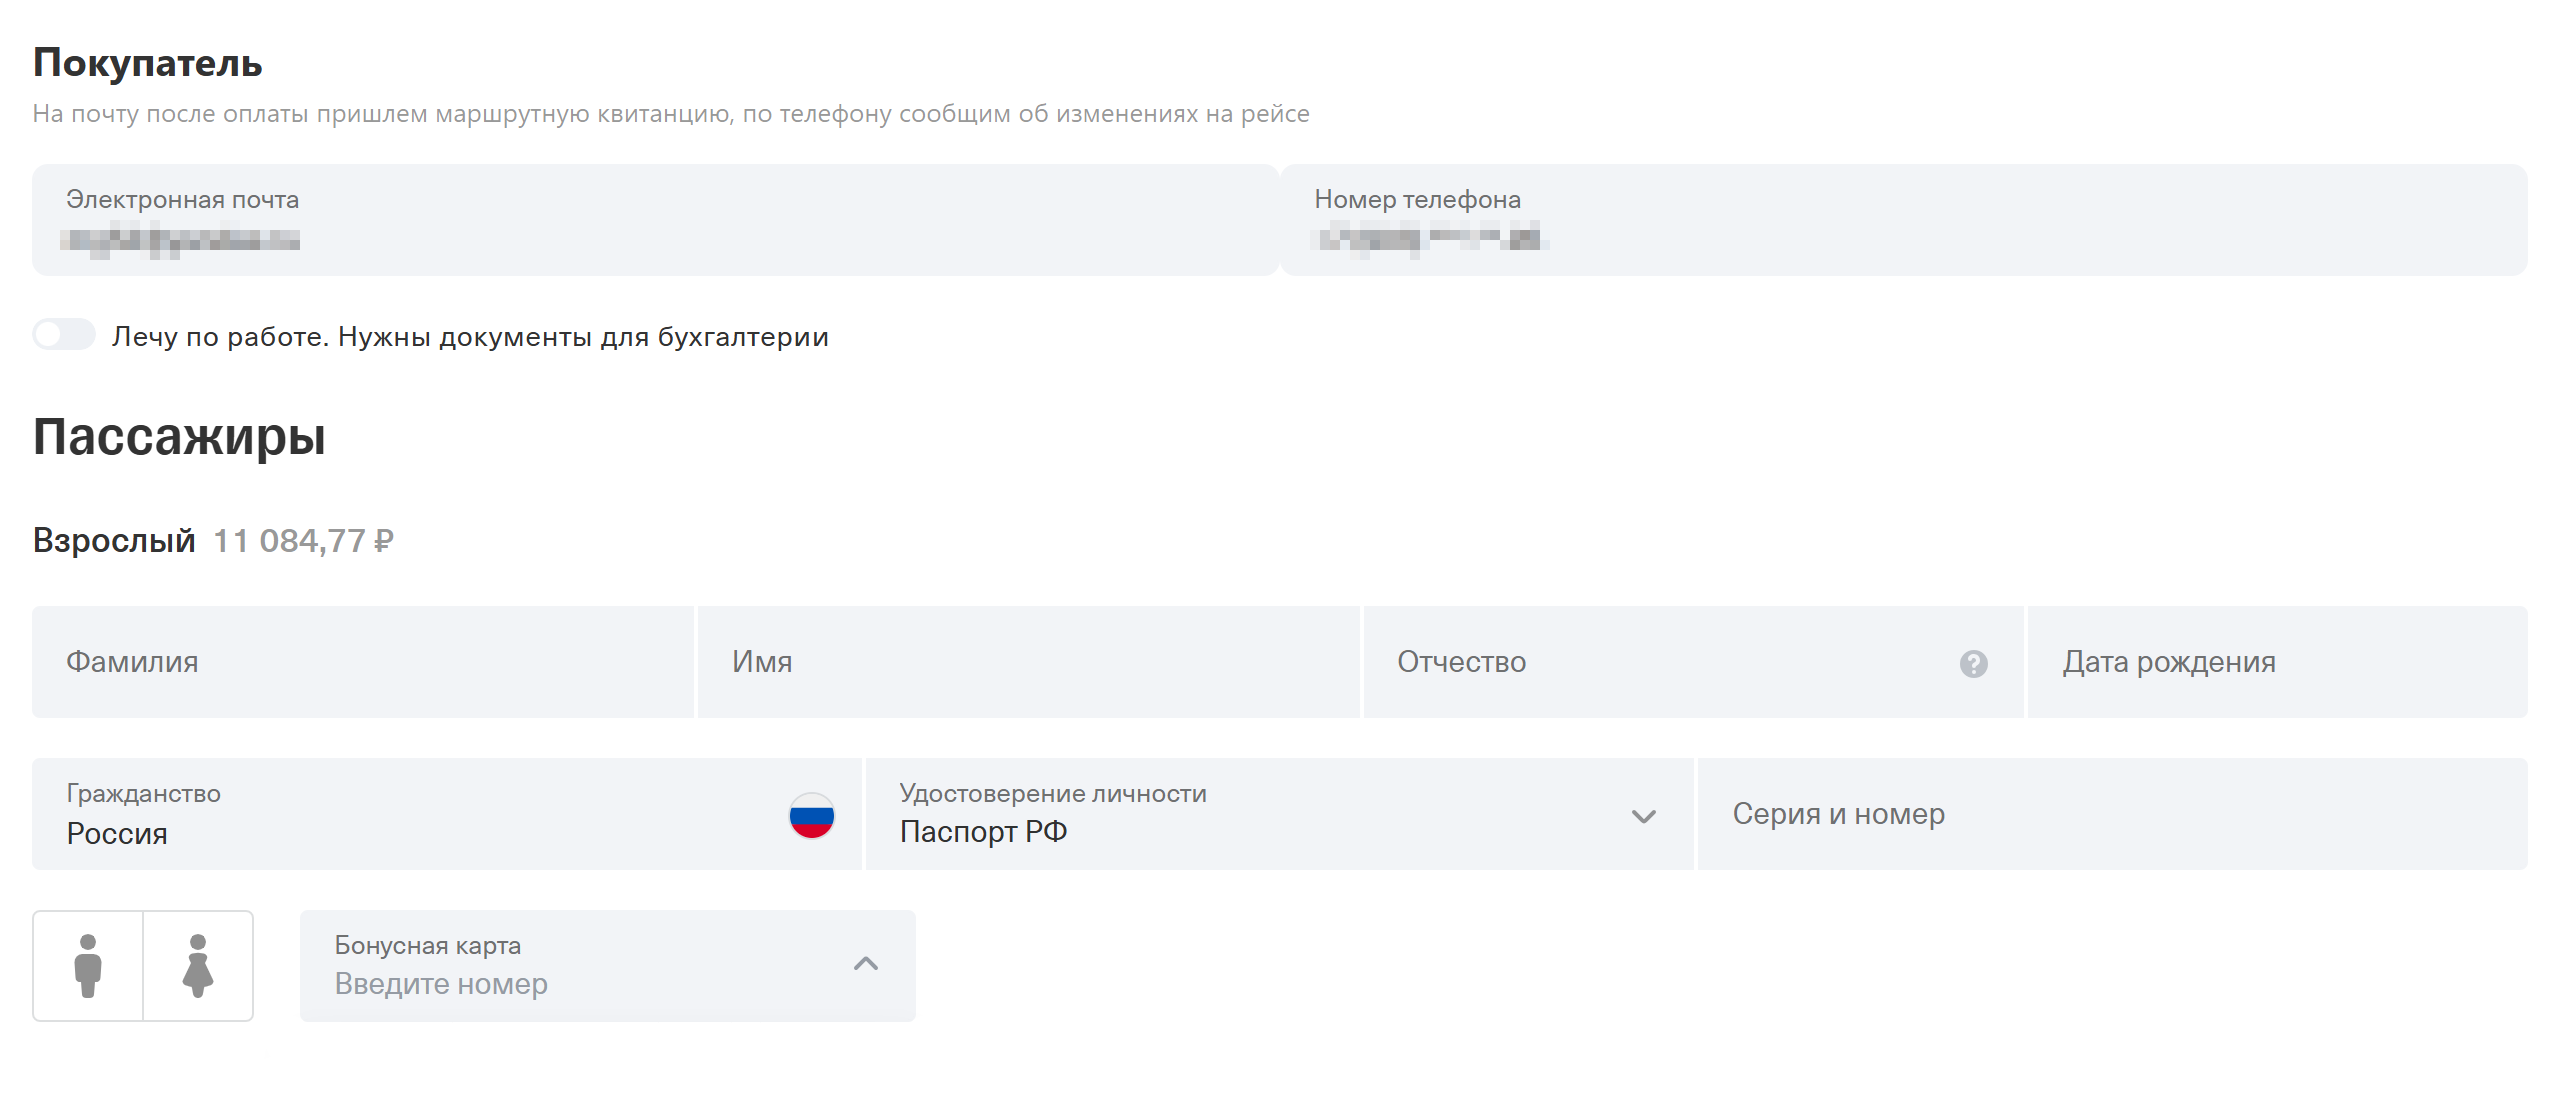Viewport: 2560px width, 1110px height.
Task: Enter the bonus card number field
Action: click(x=580, y=984)
